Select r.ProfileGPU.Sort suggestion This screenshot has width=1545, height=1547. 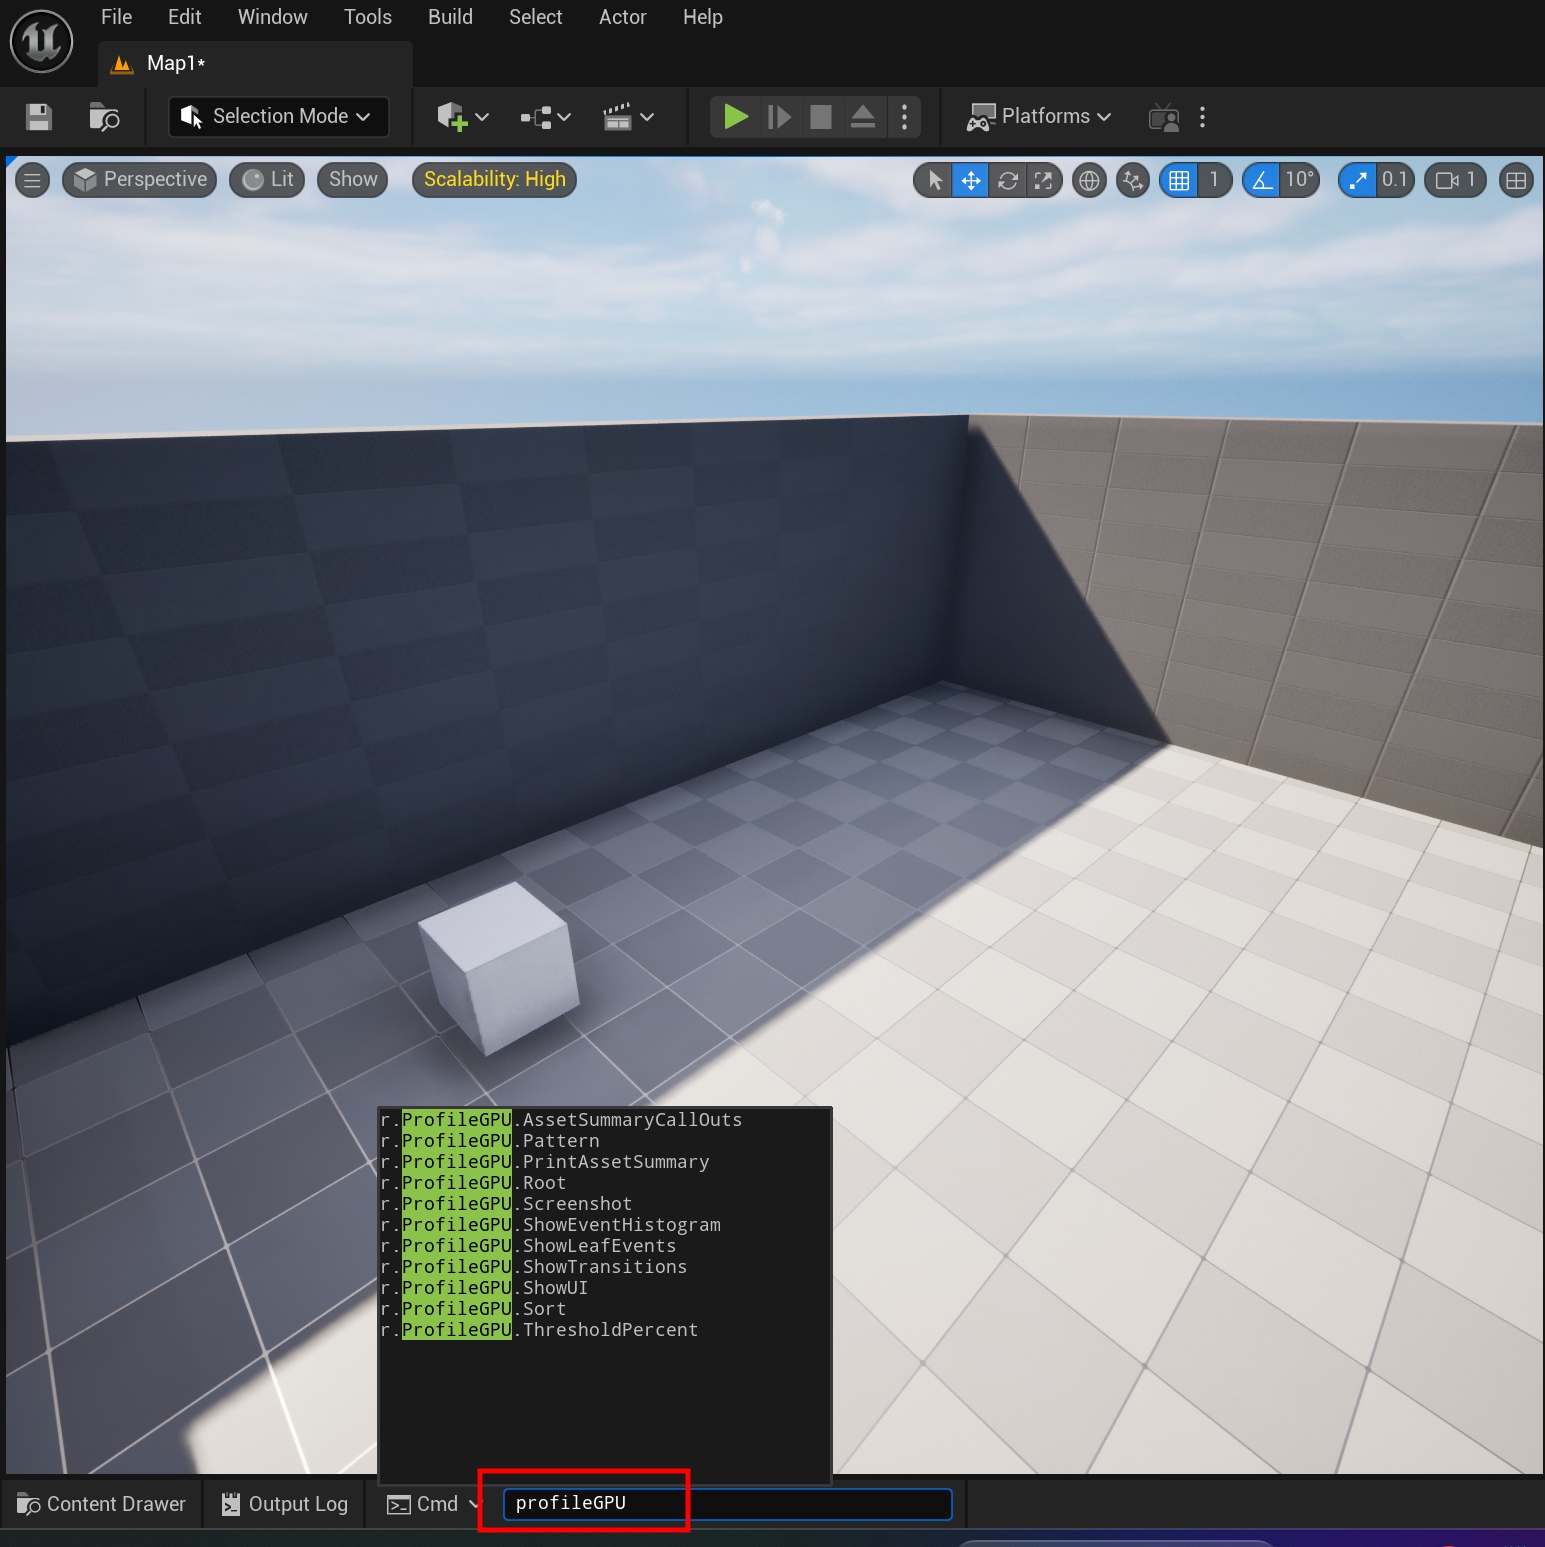(604, 1309)
